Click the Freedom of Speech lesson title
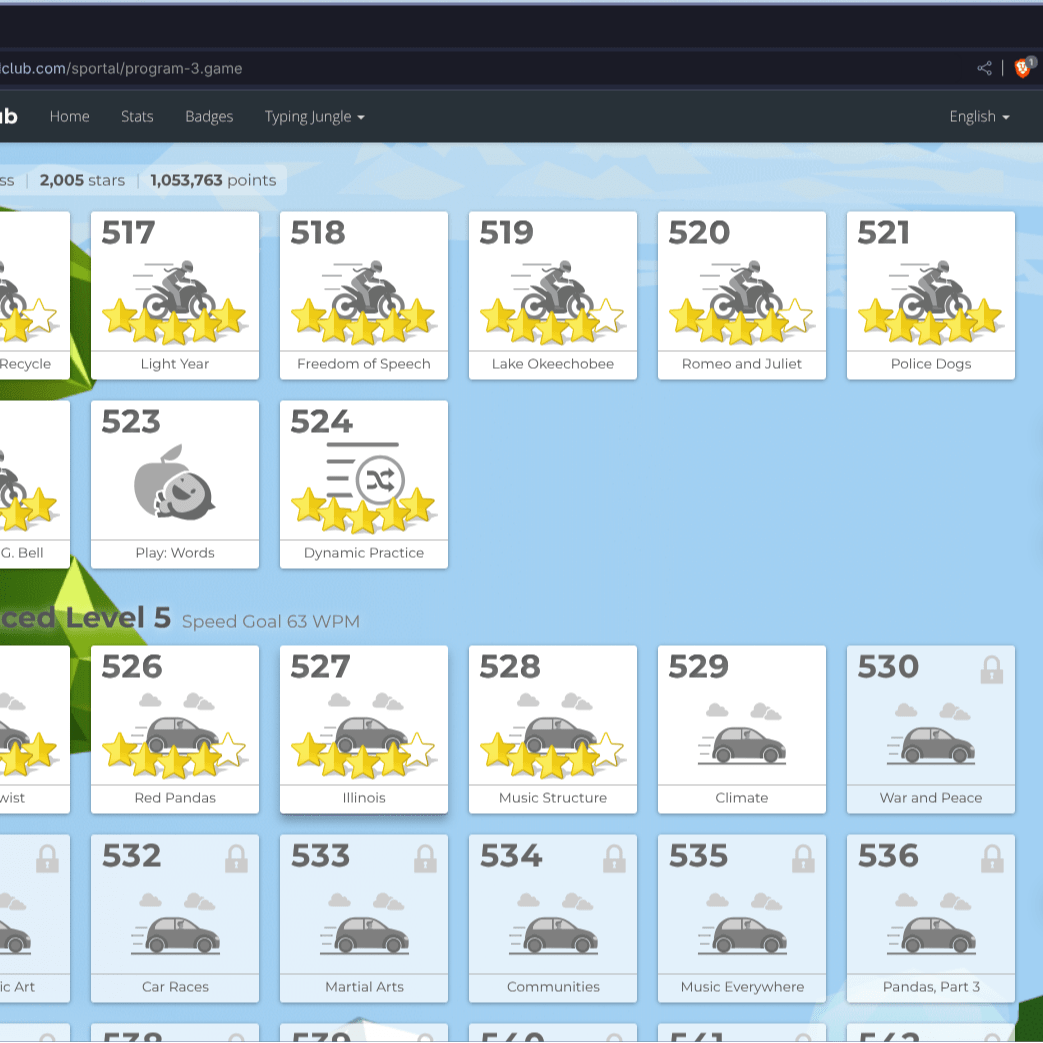1043x1043 pixels. 364,364
